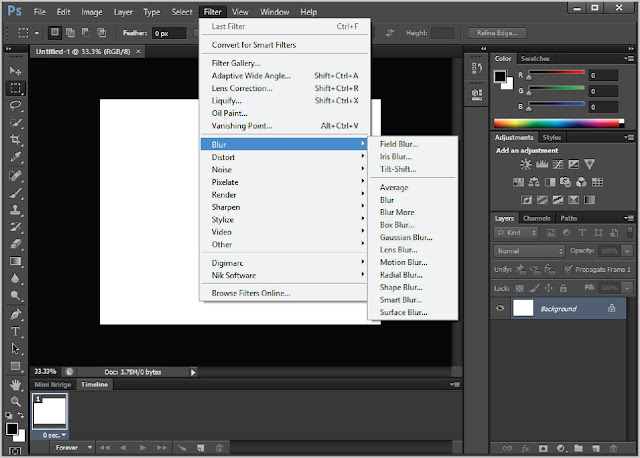640x458 pixels.
Task: Open the Opacity dropdown arrow
Action: (627, 251)
